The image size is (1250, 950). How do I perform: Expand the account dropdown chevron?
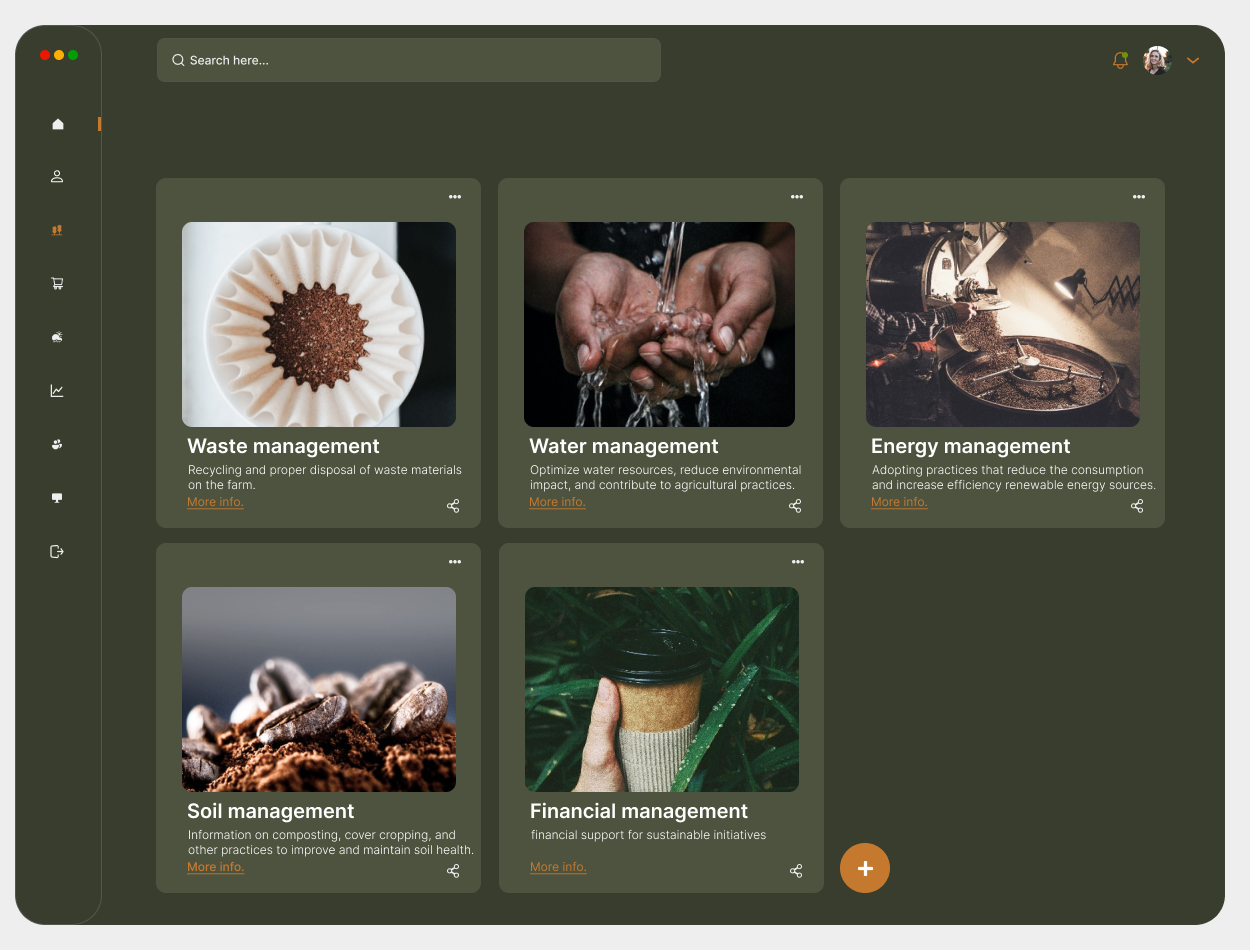coord(1193,61)
